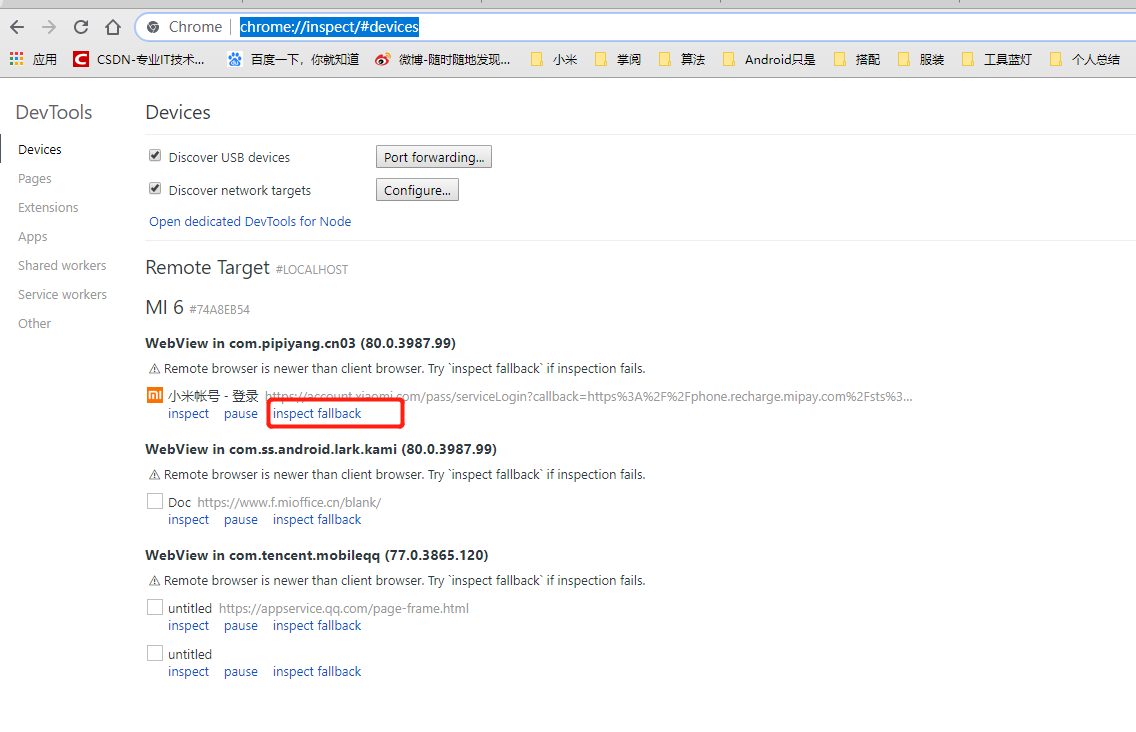Click the Port forwarding... button
This screenshot has height=732, width=1136.
click(434, 157)
